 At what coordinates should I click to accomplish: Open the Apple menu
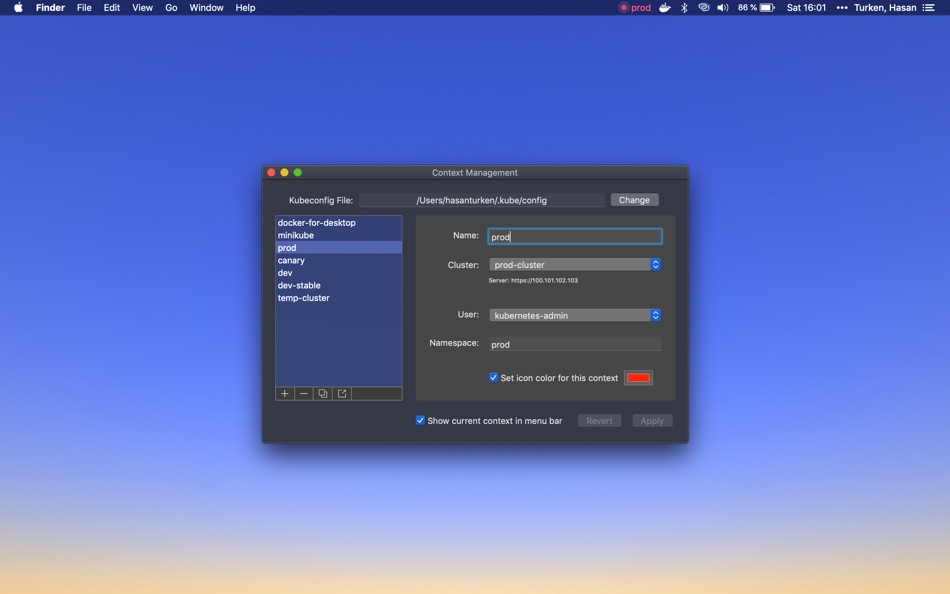pos(18,8)
